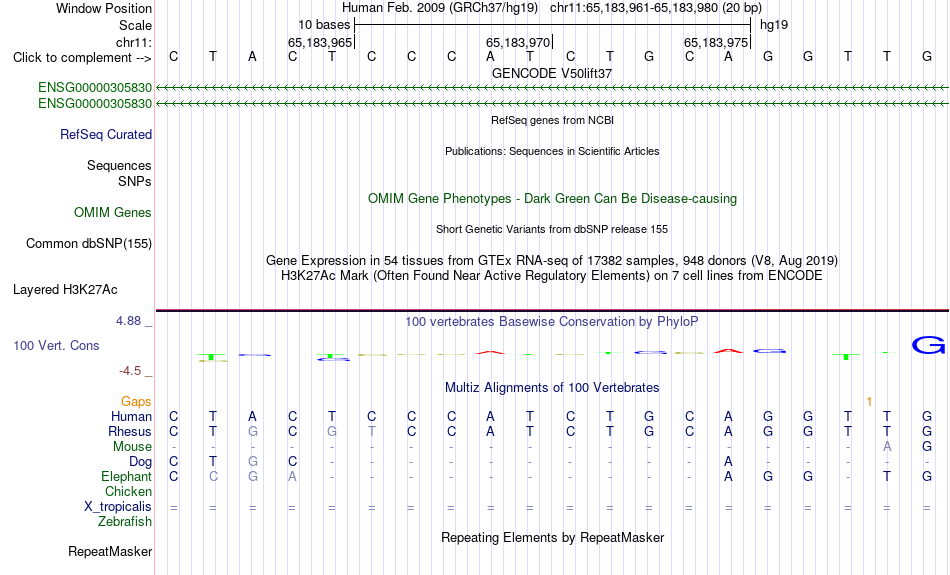Click the large blue G conservation logo letter
Viewport: 950px width, 575px height.
[928, 345]
